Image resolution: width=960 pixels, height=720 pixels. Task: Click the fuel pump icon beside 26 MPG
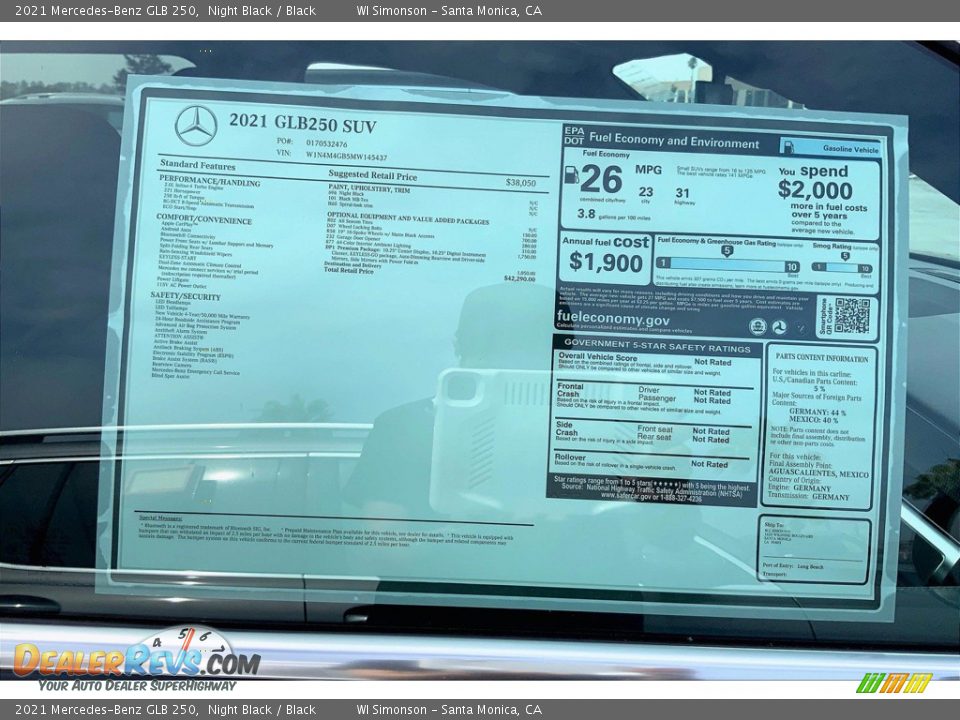click(571, 174)
